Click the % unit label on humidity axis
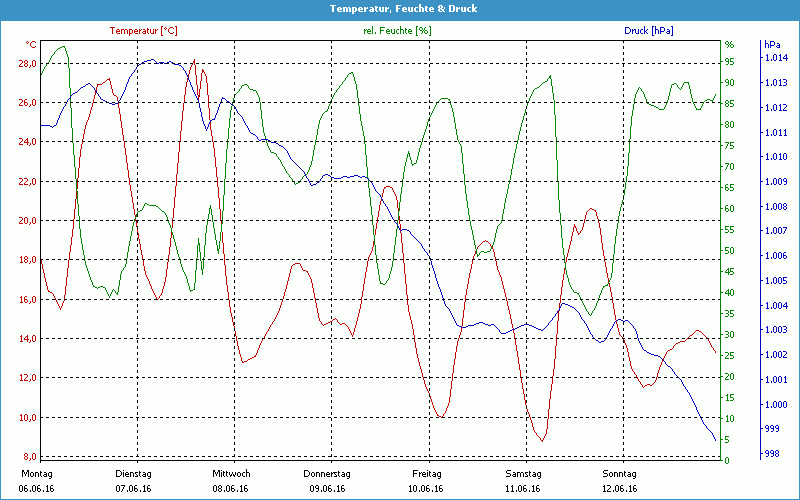 click(730, 44)
